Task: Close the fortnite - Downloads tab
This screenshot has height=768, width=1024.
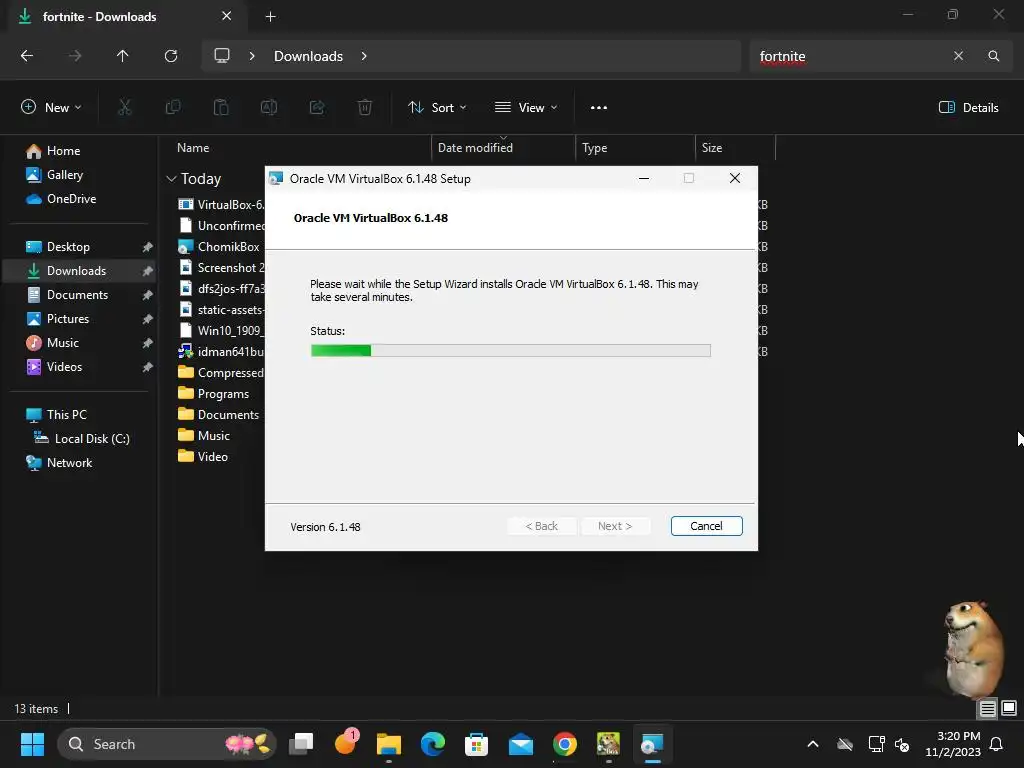Action: [226, 16]
